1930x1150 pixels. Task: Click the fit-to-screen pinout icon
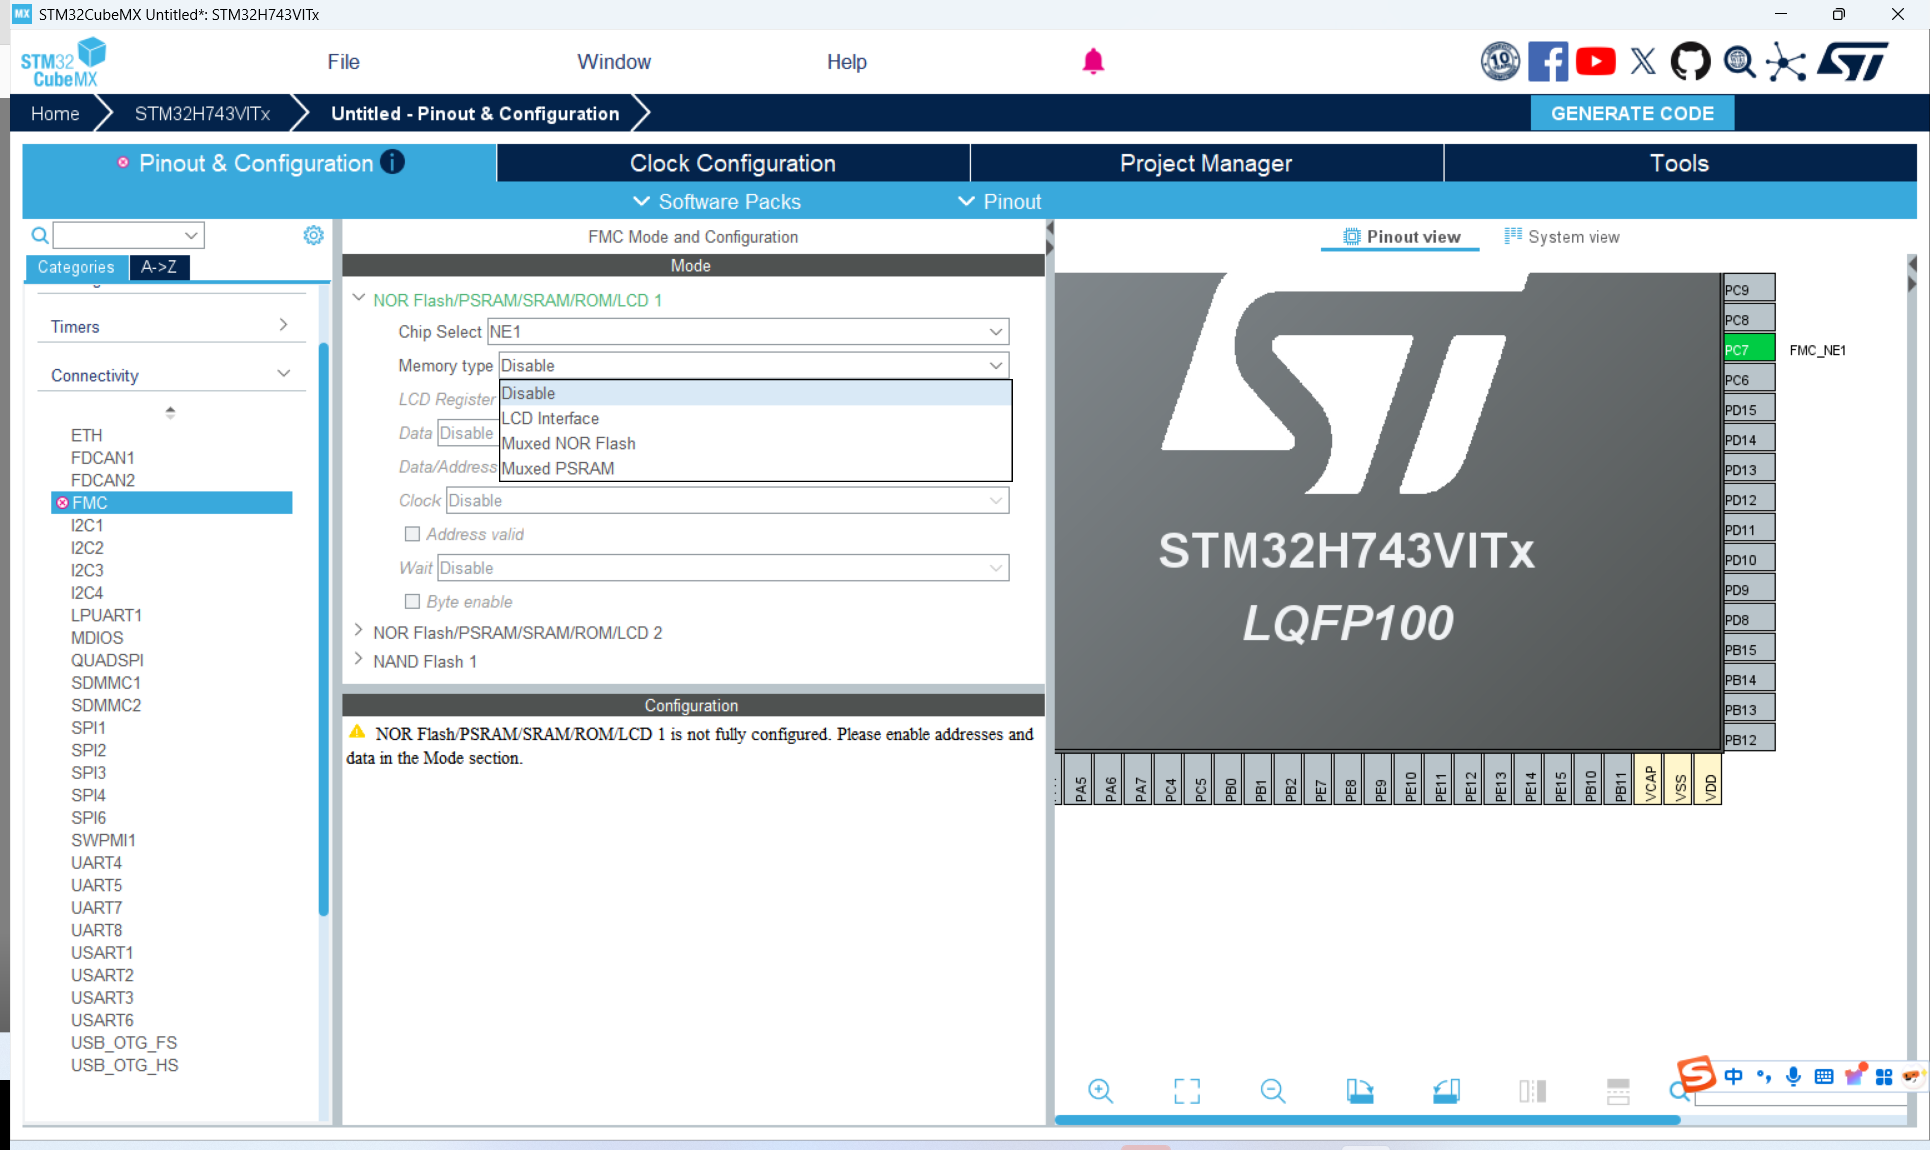(1186, 1090)
